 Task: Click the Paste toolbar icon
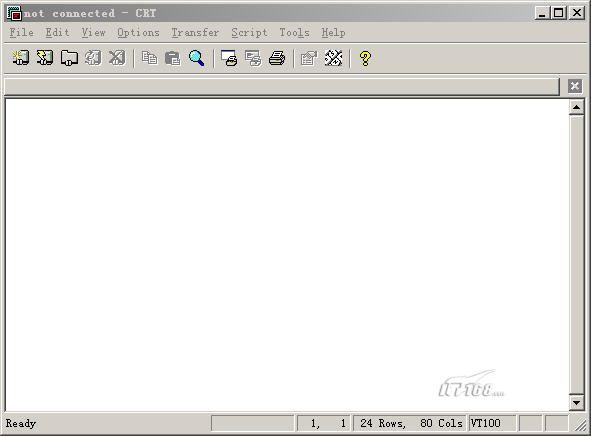pyautogui.click(x=173, y=58)
